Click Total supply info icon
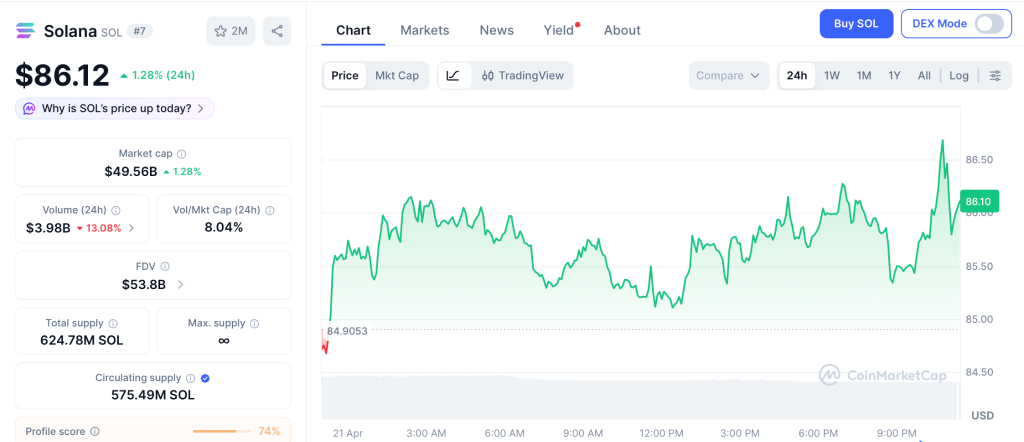The height and width of the screenshot is (442, 1024). coord(113,324)
